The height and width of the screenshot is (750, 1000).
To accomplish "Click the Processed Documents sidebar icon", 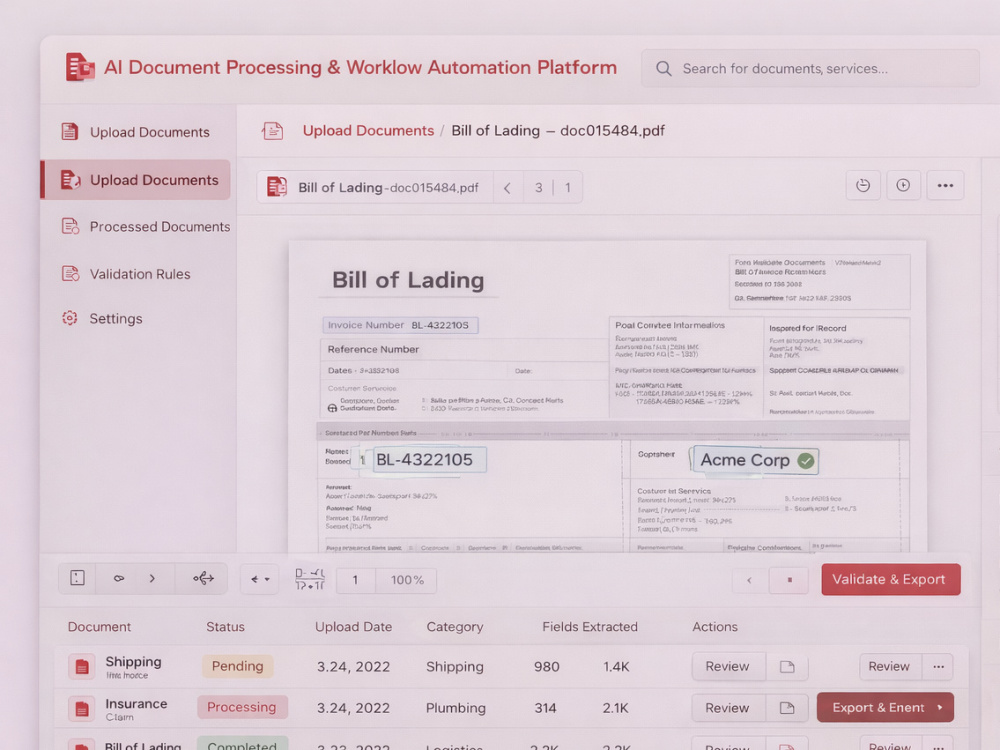I will pyautogui.click(x=70, y=226).
